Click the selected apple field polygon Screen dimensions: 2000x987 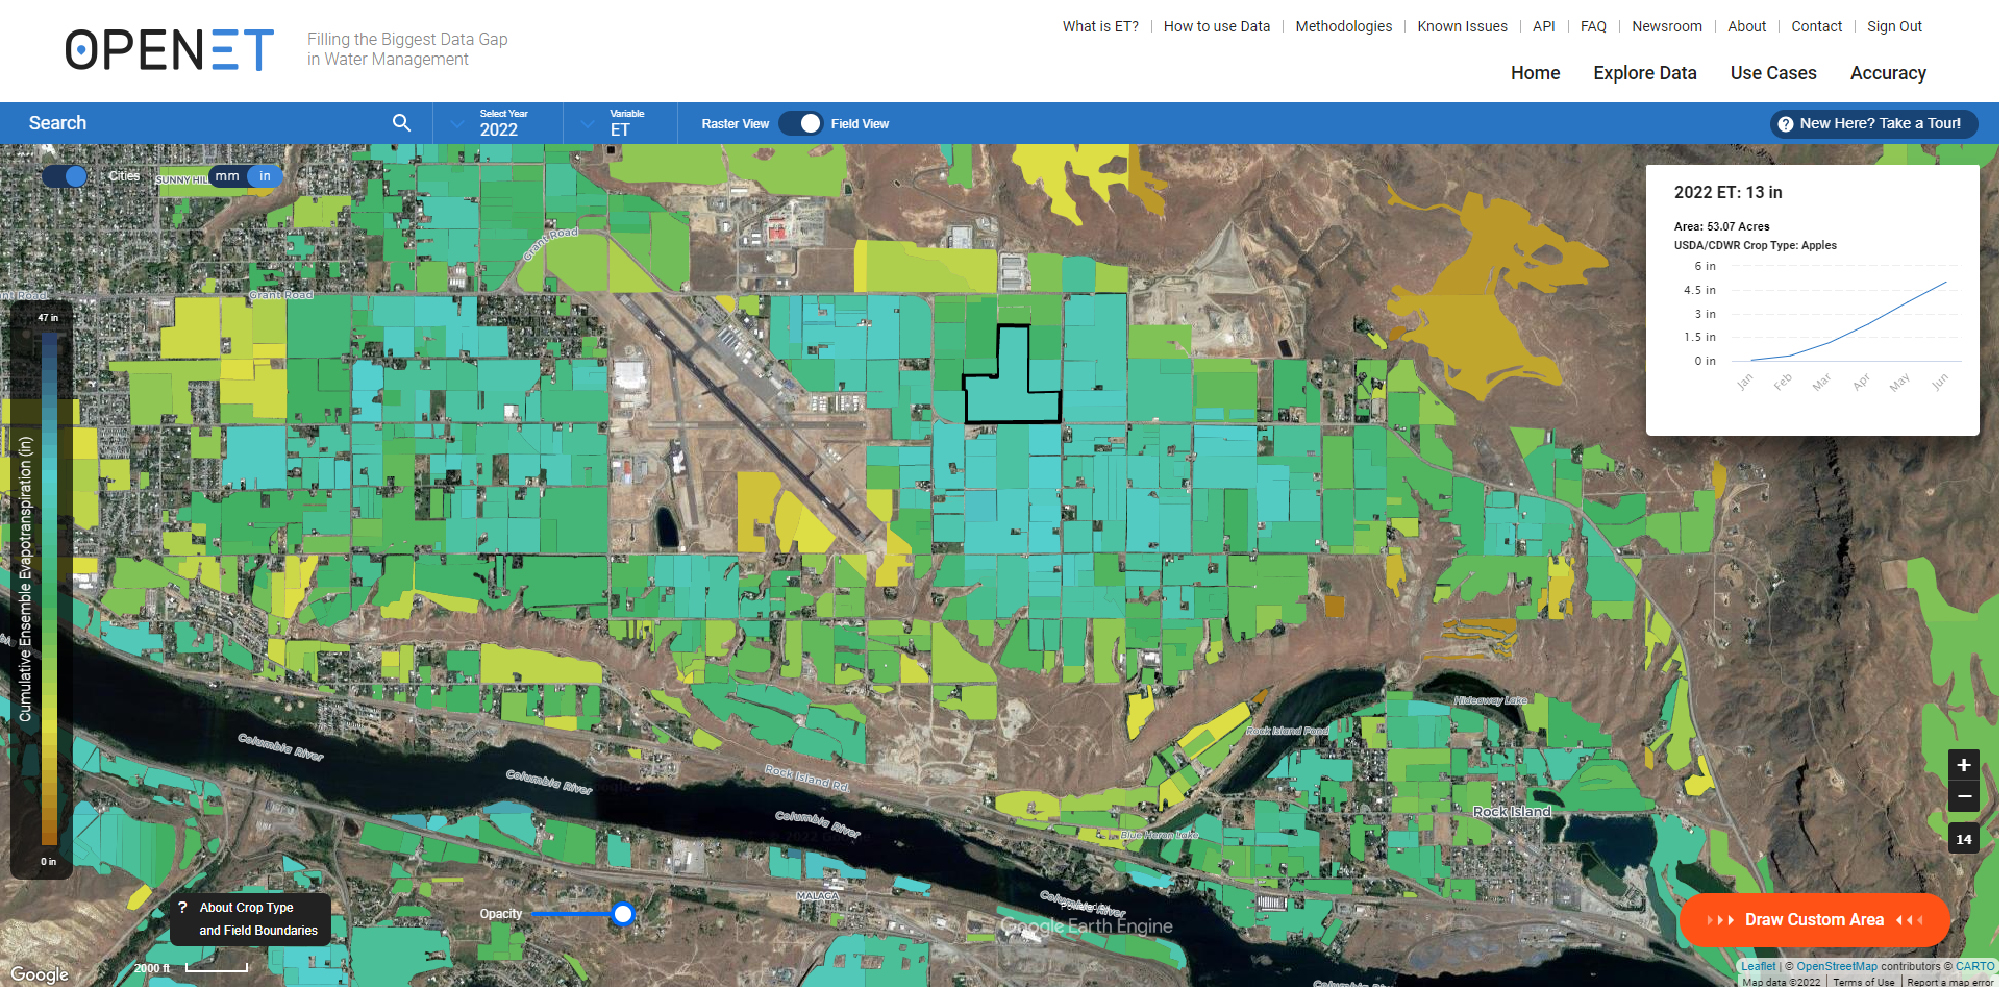pos(1012,395)
